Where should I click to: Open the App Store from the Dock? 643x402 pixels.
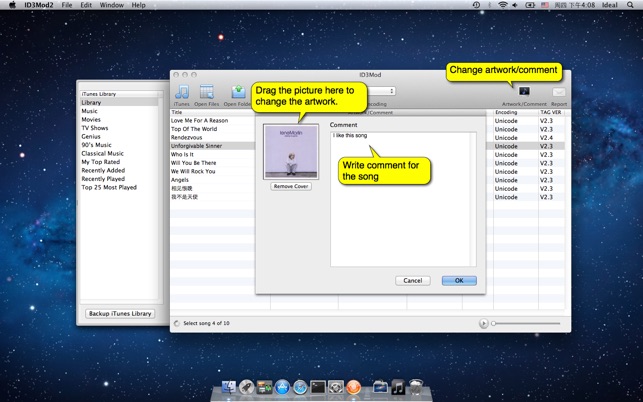[283, 387]
